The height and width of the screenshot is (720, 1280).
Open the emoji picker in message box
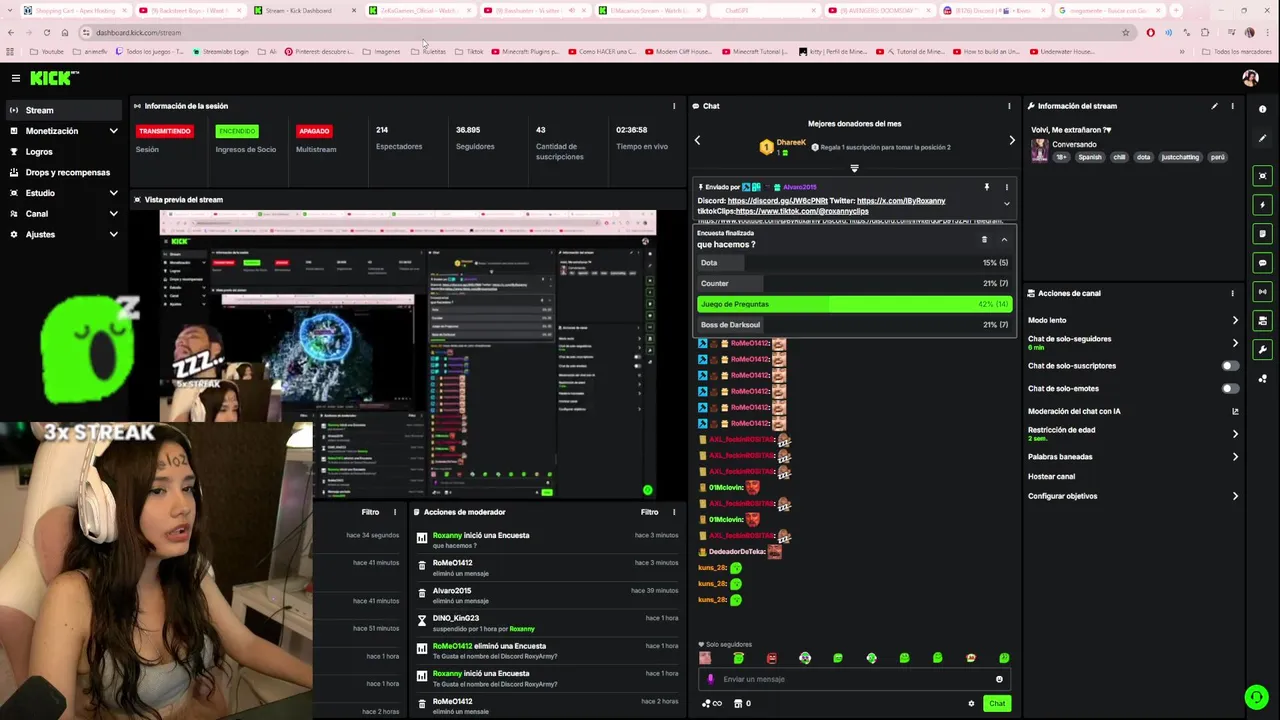999,679
